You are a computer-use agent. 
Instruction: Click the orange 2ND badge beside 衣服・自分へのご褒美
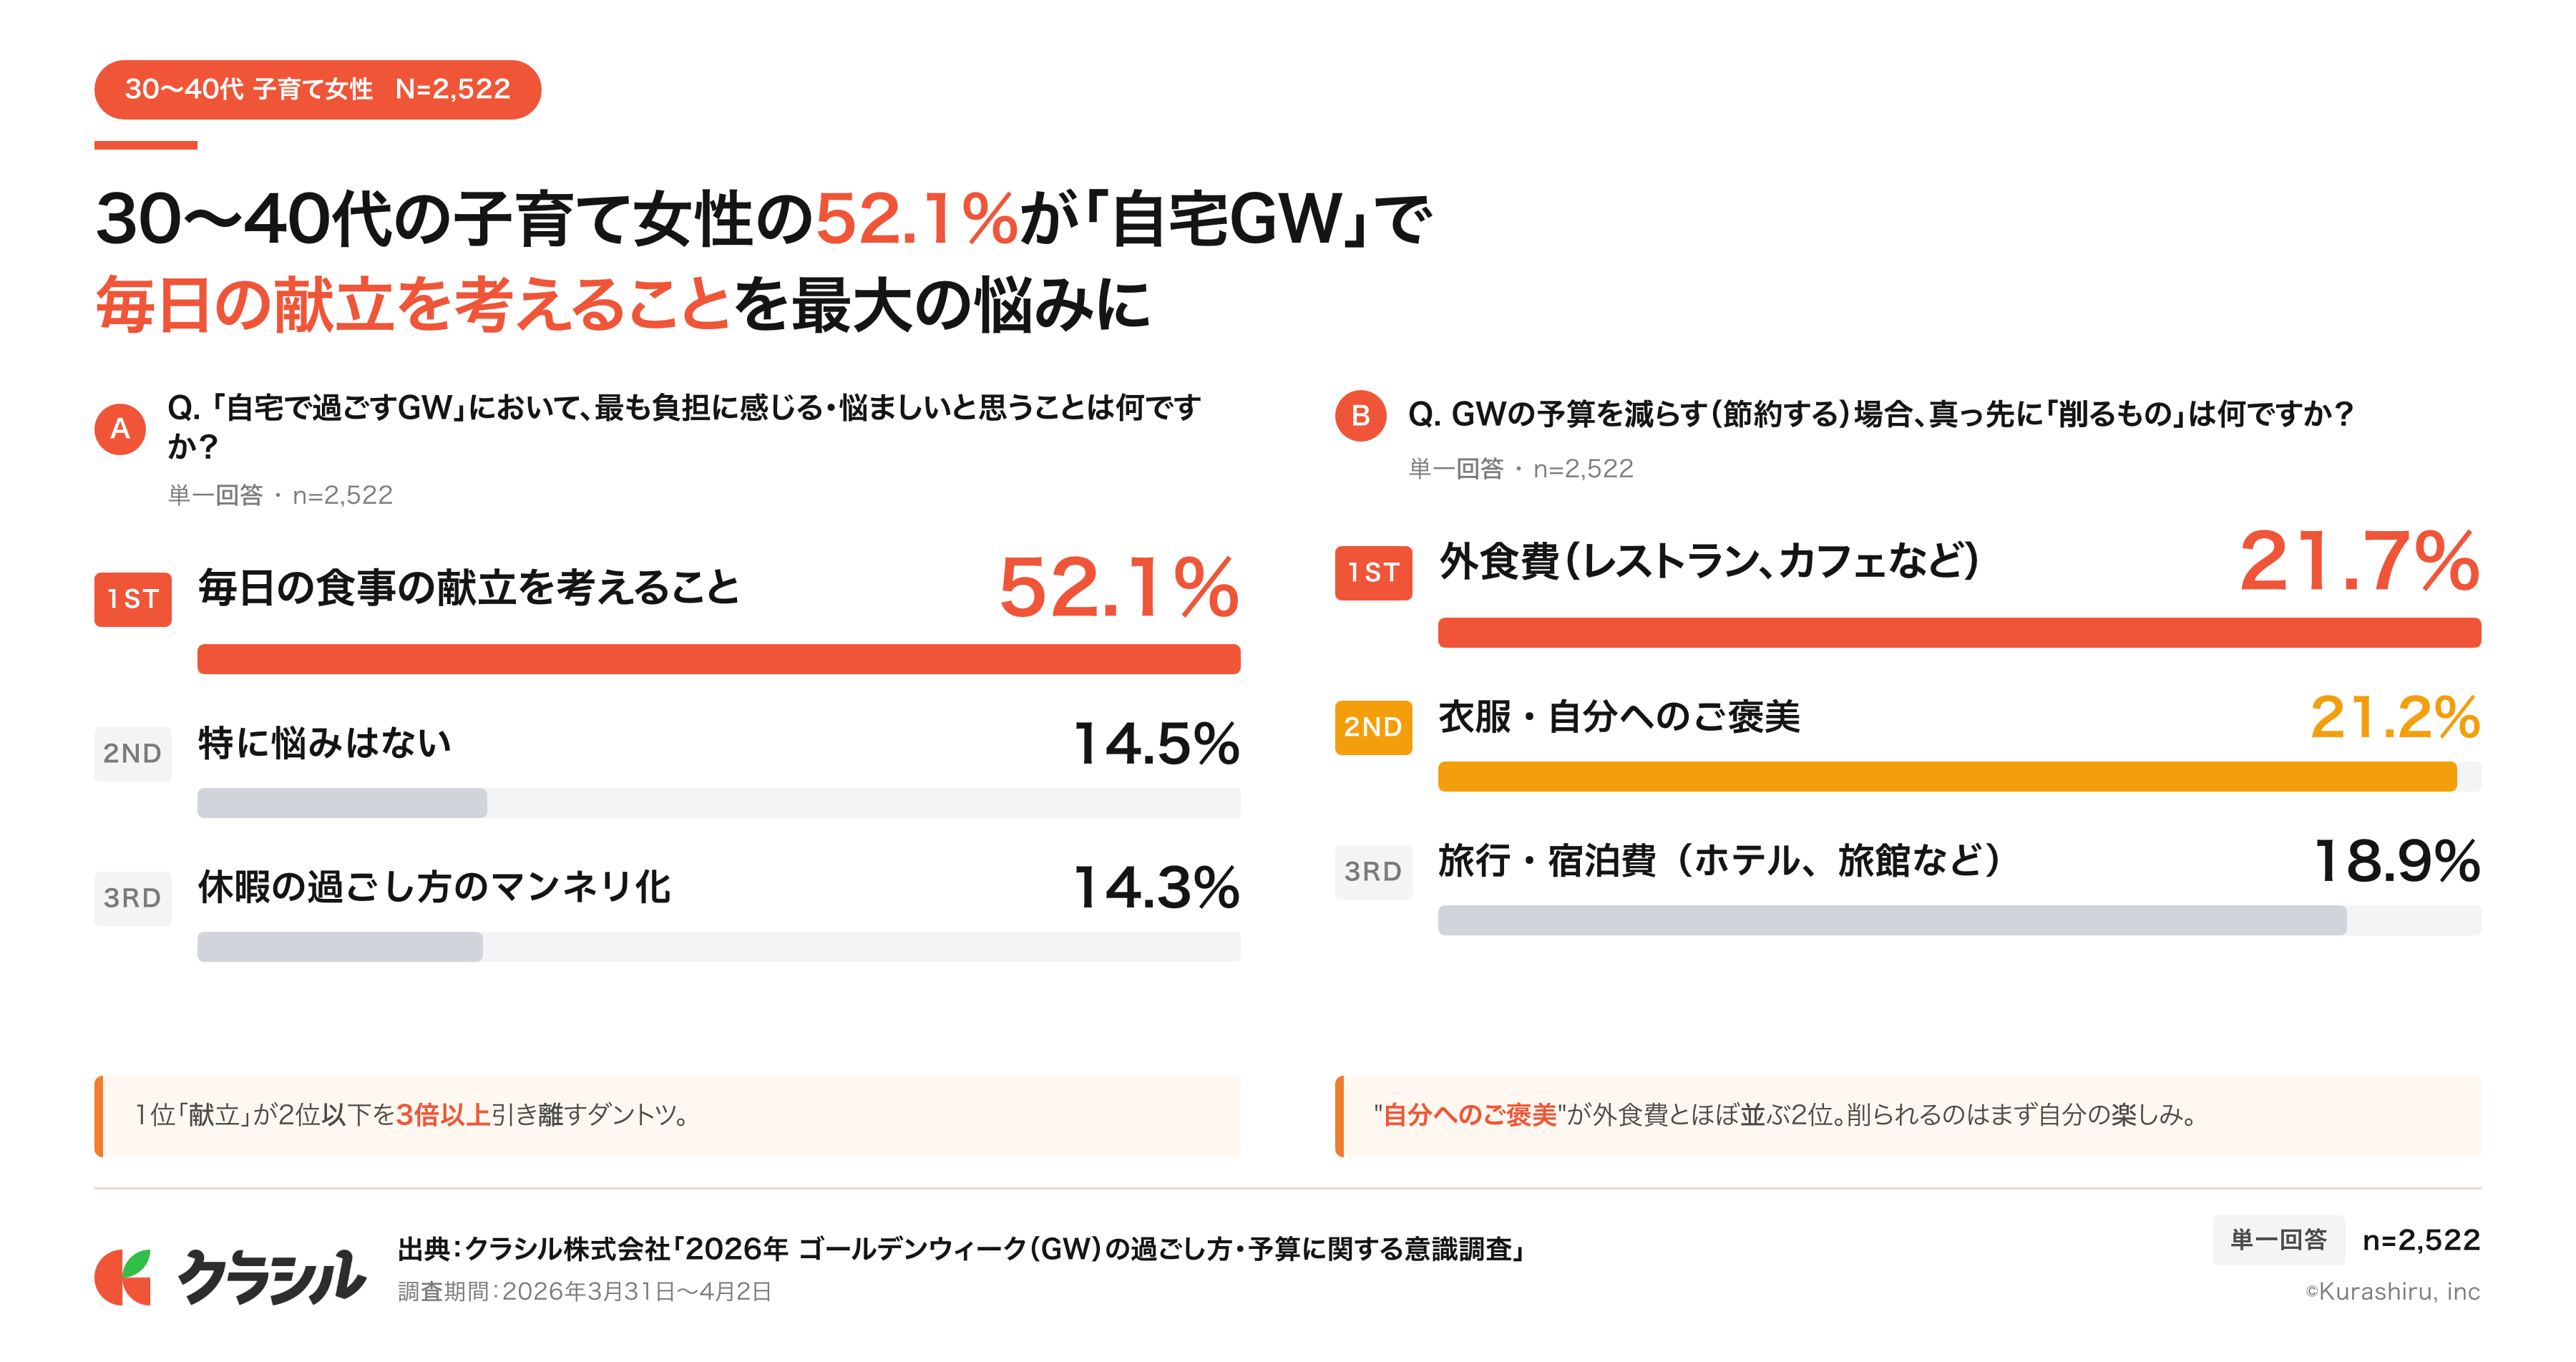tap(1373, 727)
